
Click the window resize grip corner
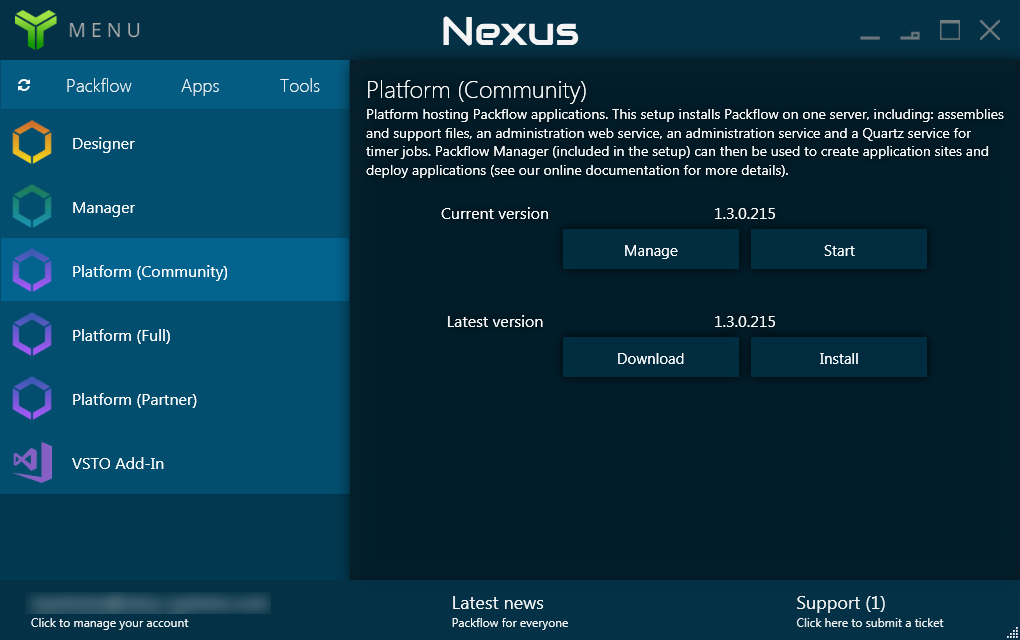click(1013, 633)
